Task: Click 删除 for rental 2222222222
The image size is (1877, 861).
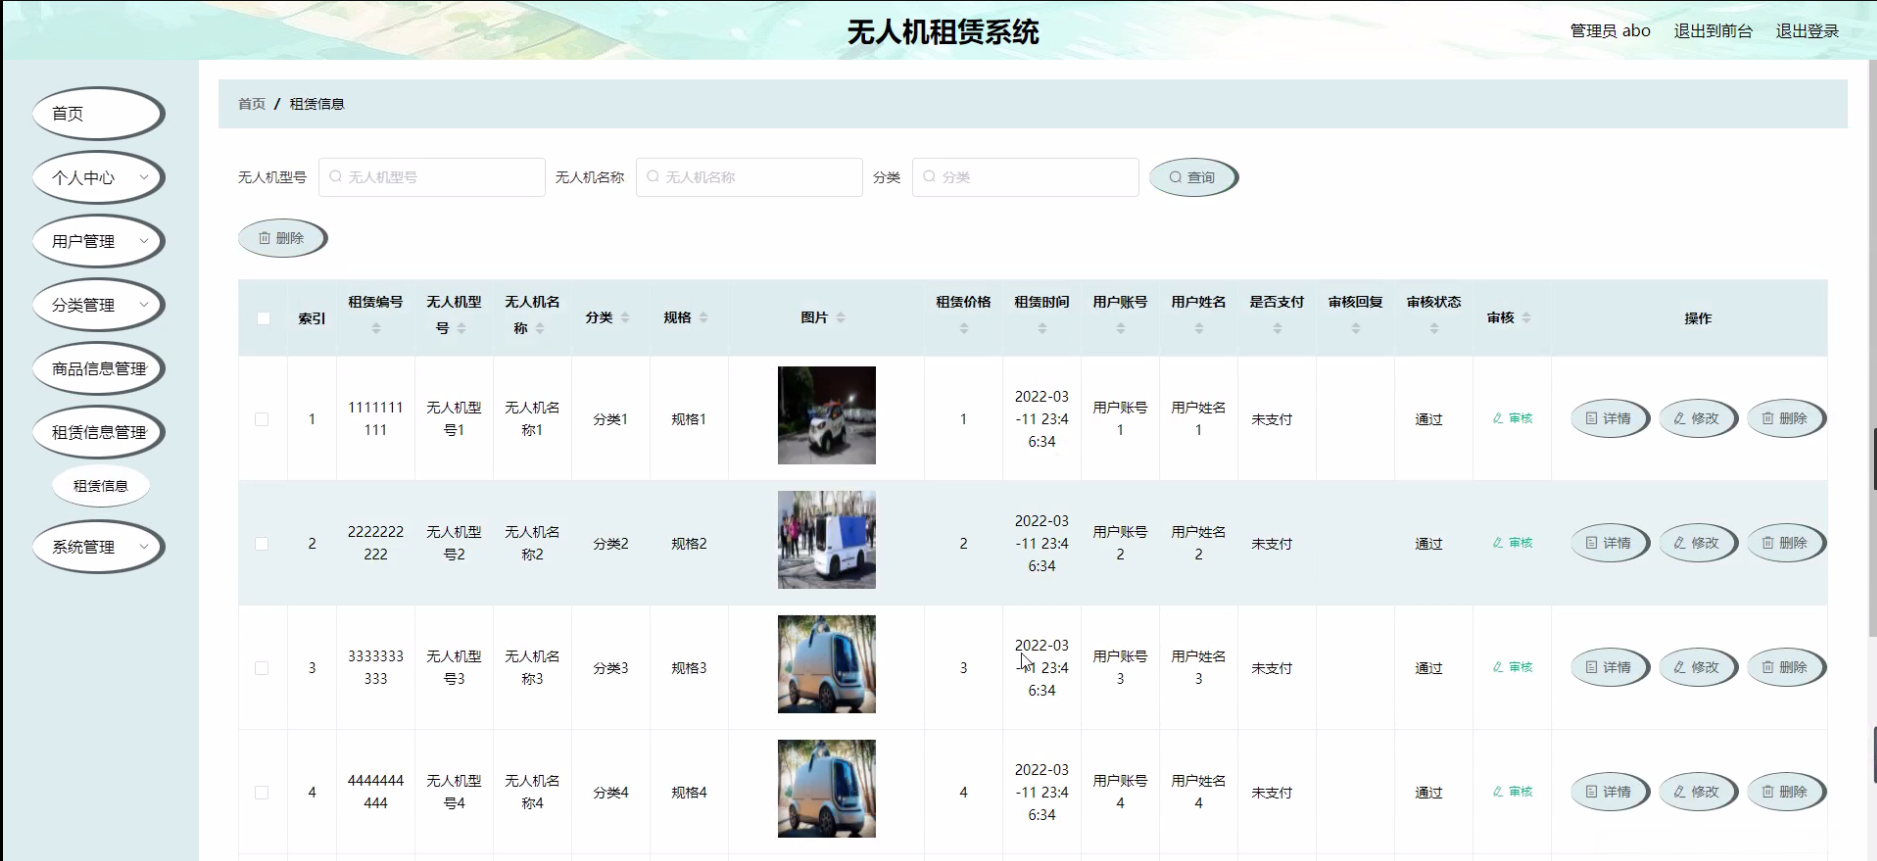Action: 1785,543
